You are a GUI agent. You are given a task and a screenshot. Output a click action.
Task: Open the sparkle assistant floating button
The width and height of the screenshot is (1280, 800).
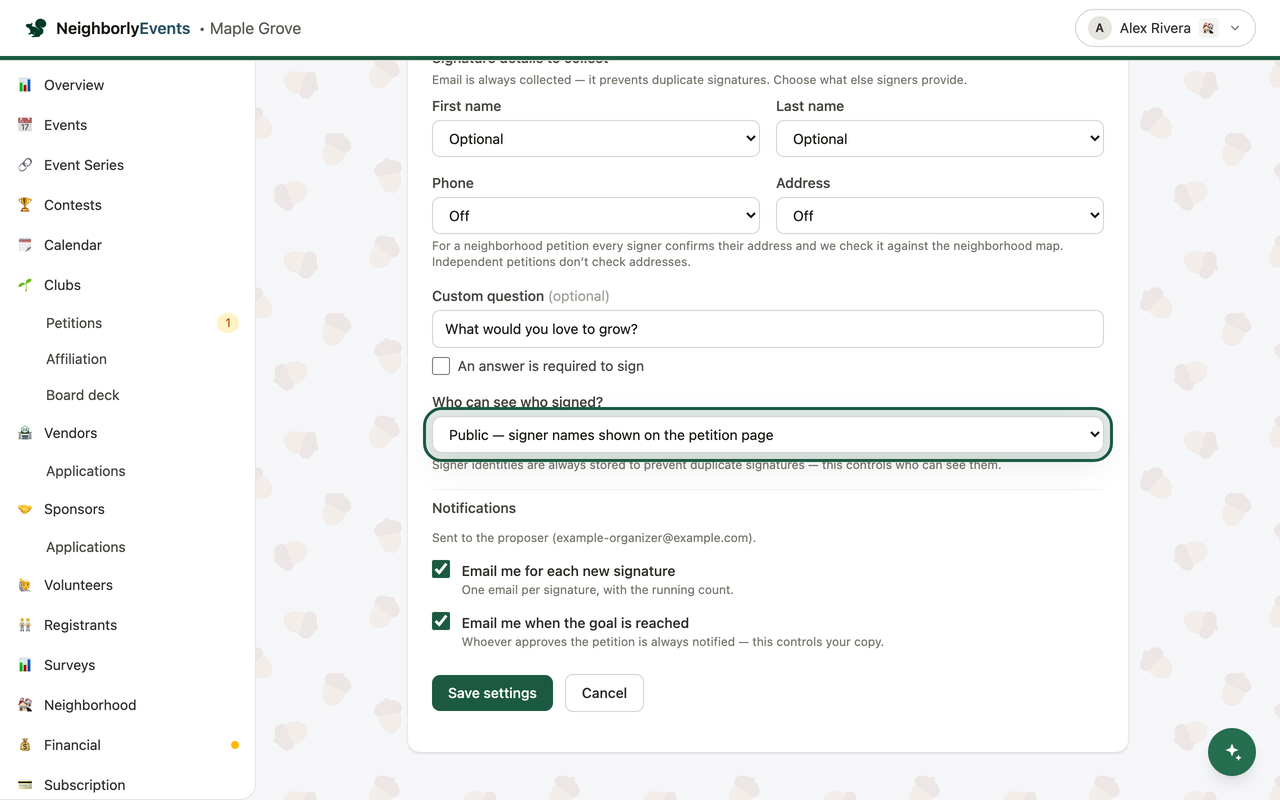[x=1232, y=752]
